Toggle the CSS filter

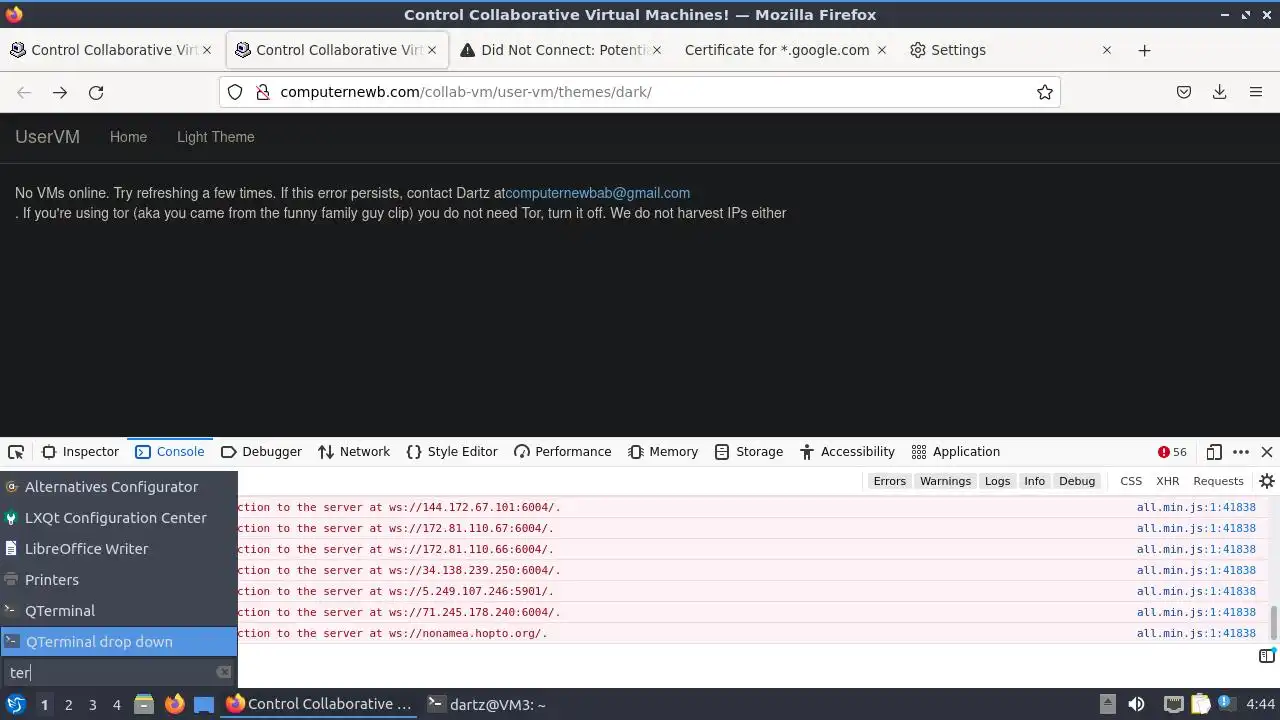coord(1131,481)
